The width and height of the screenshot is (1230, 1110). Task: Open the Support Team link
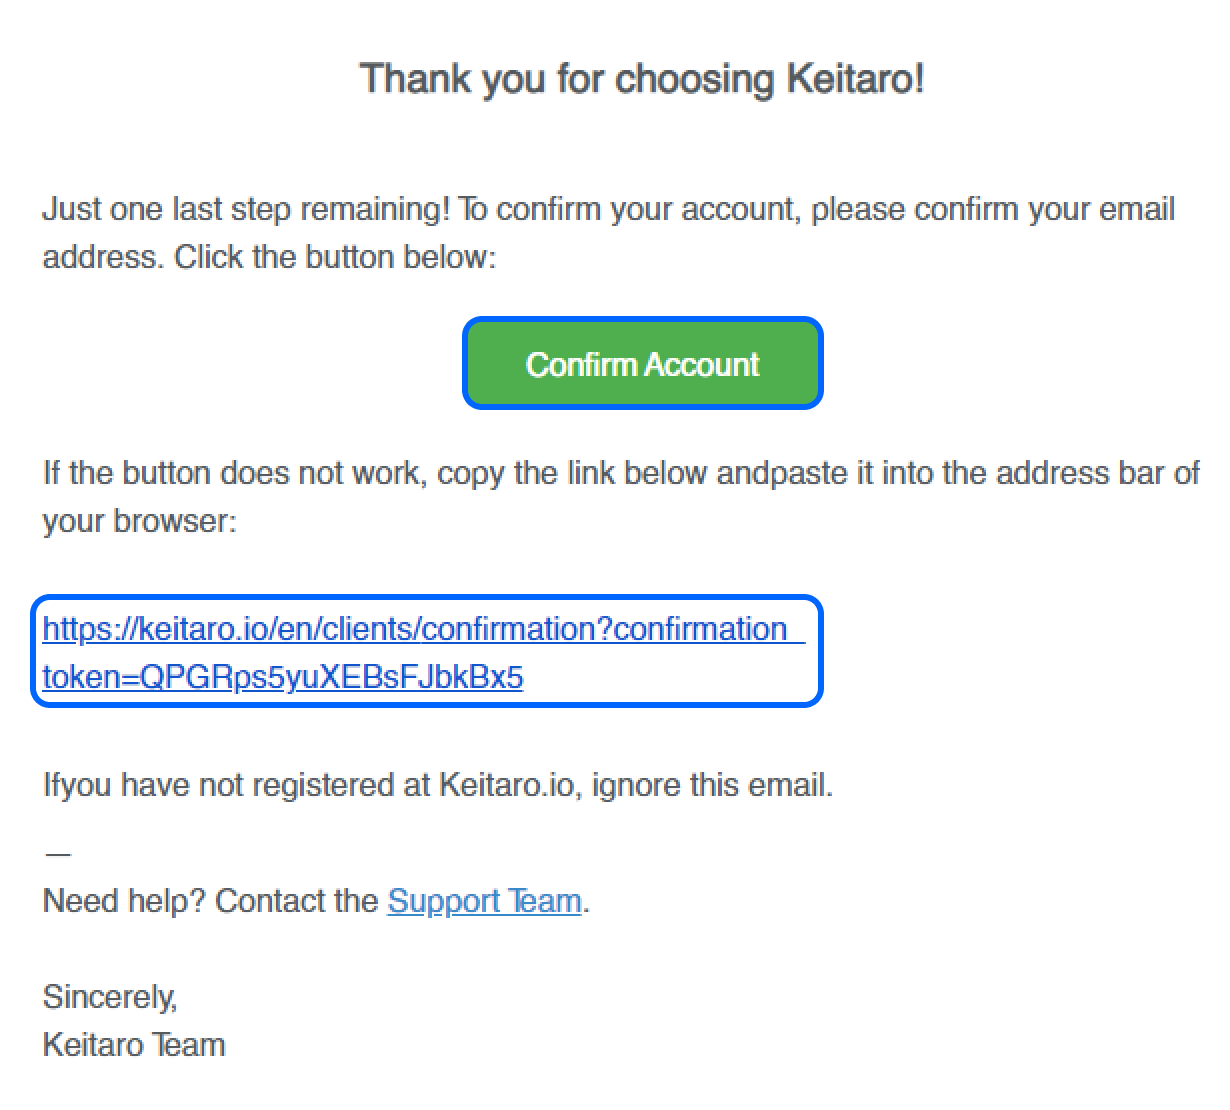[x=484, y=901]
